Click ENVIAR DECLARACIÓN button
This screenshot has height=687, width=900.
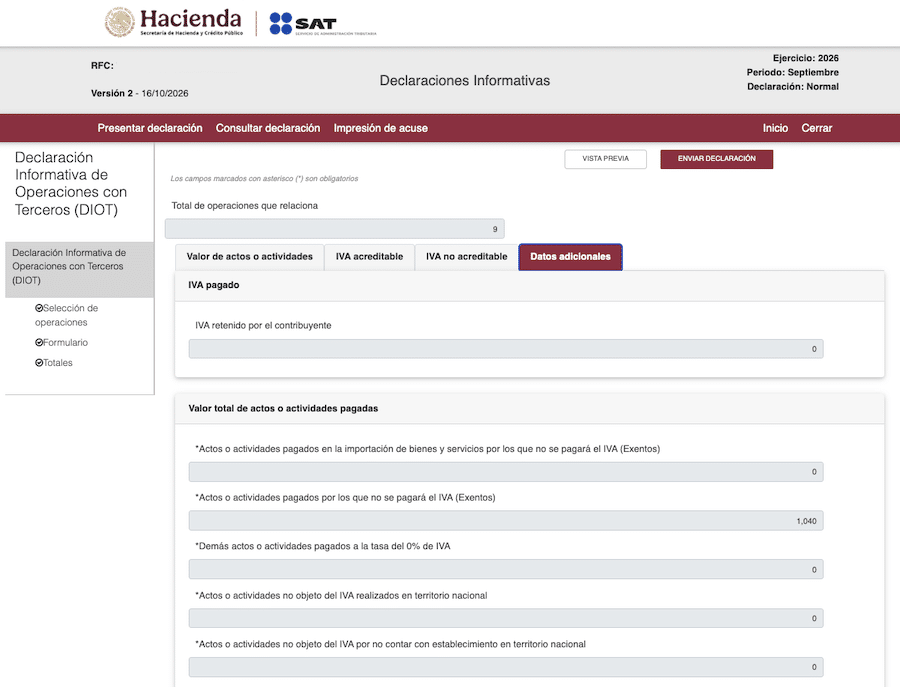(x=716, y=159)
